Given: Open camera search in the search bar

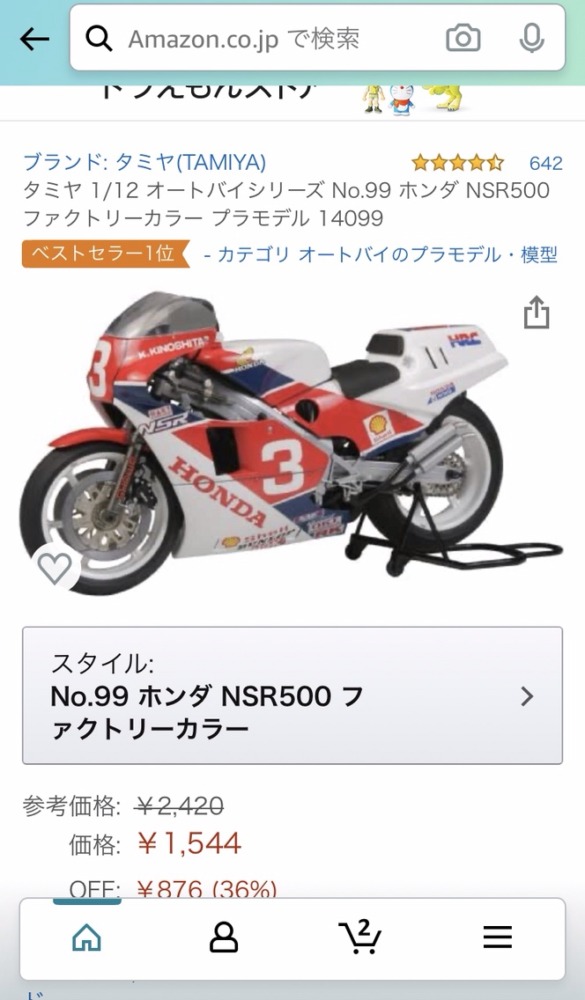Looking at the screenshot, I should [463, 39].
